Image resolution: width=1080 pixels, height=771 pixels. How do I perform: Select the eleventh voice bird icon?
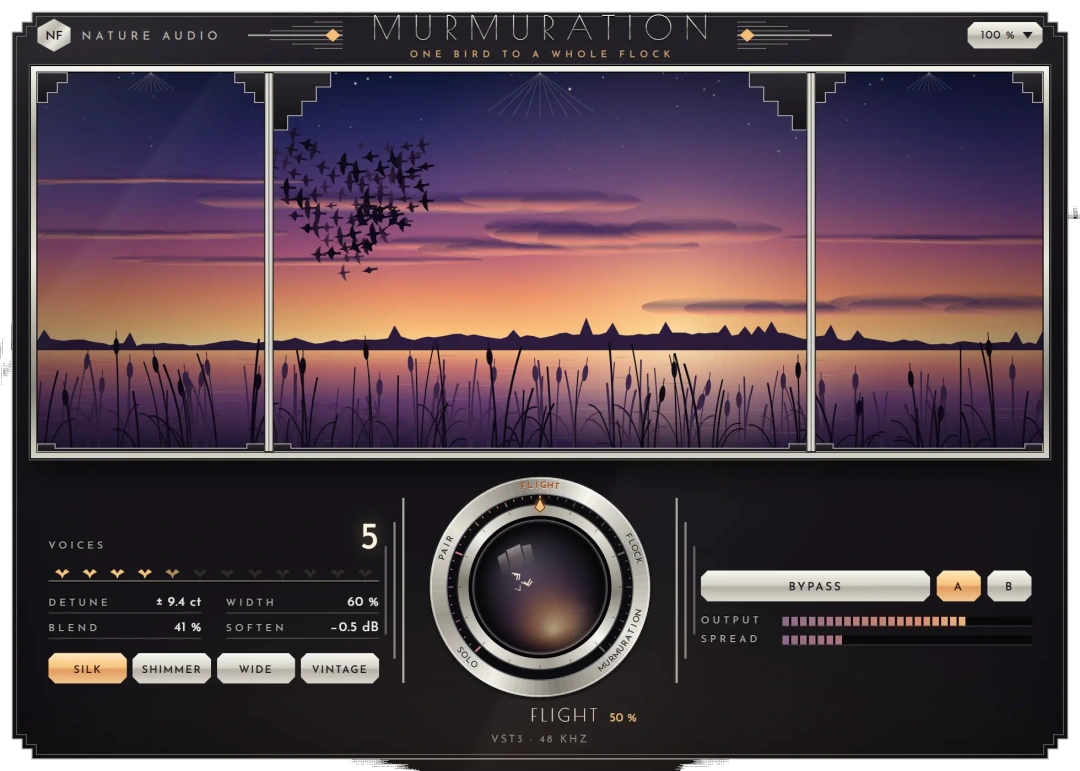click(x=338, y=573)
